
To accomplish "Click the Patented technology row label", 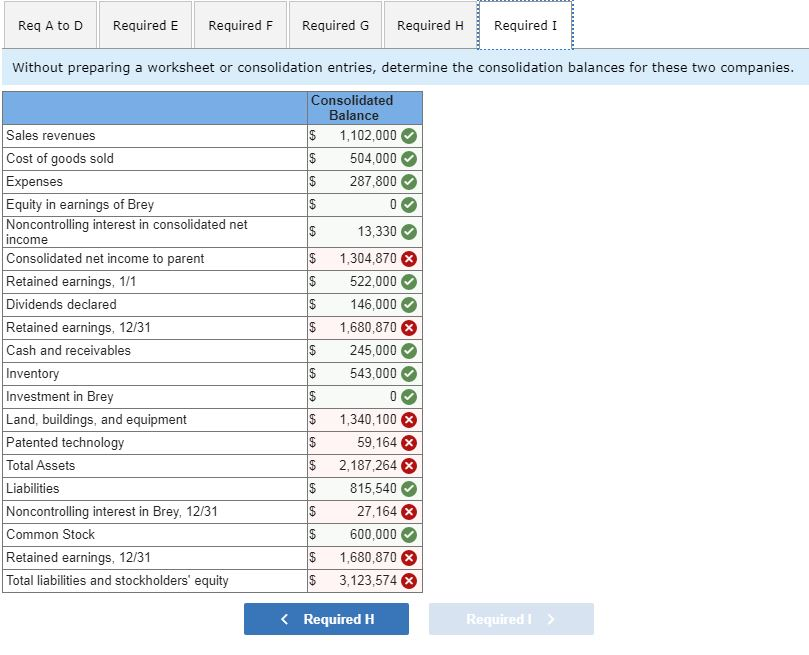I will point(65,443).
